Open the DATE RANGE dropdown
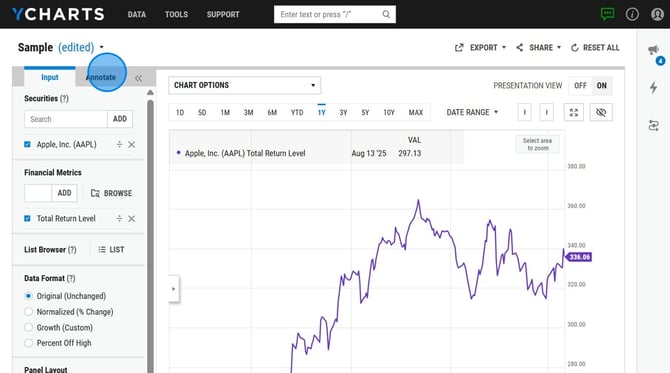This screenshot has width=670, height=373. pyautogui.click(x=472, y=112)
